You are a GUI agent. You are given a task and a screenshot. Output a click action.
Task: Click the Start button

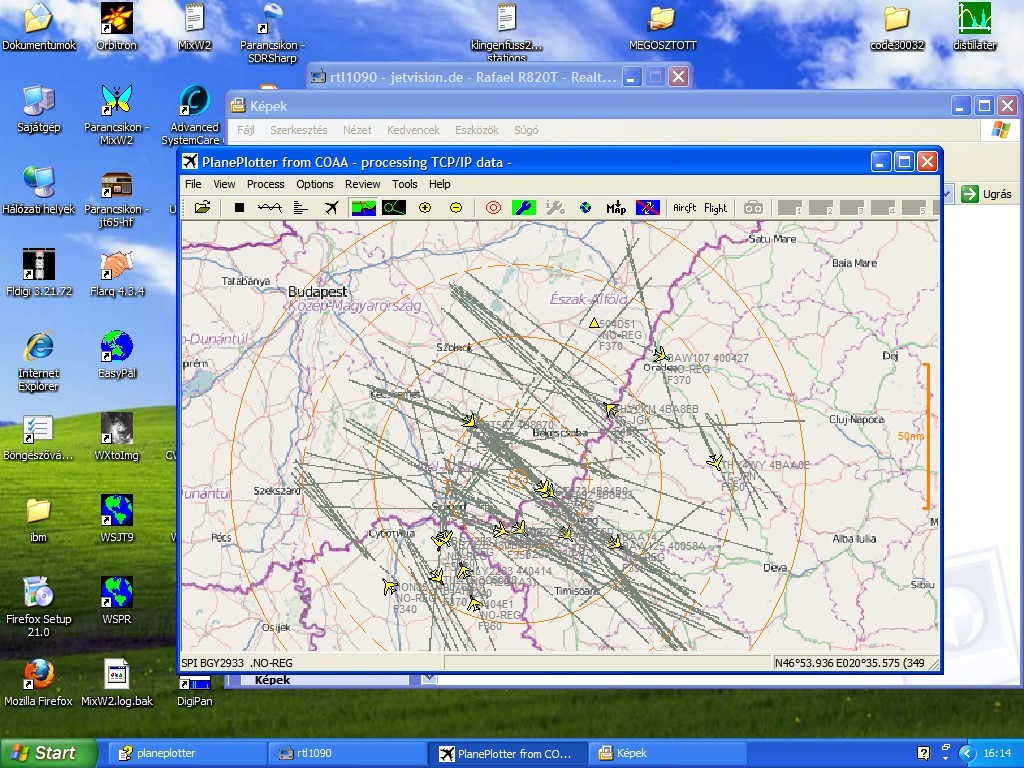coord(48,753)
